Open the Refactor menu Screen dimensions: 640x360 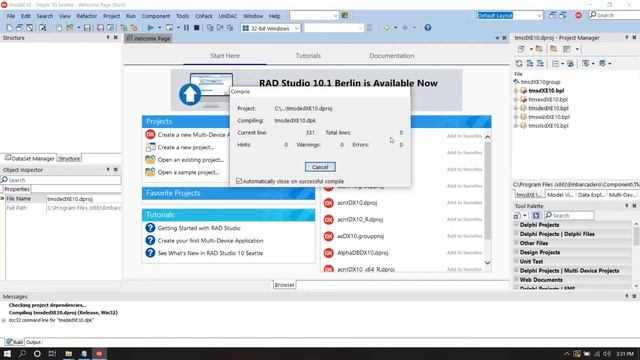(x=87, y=16)
